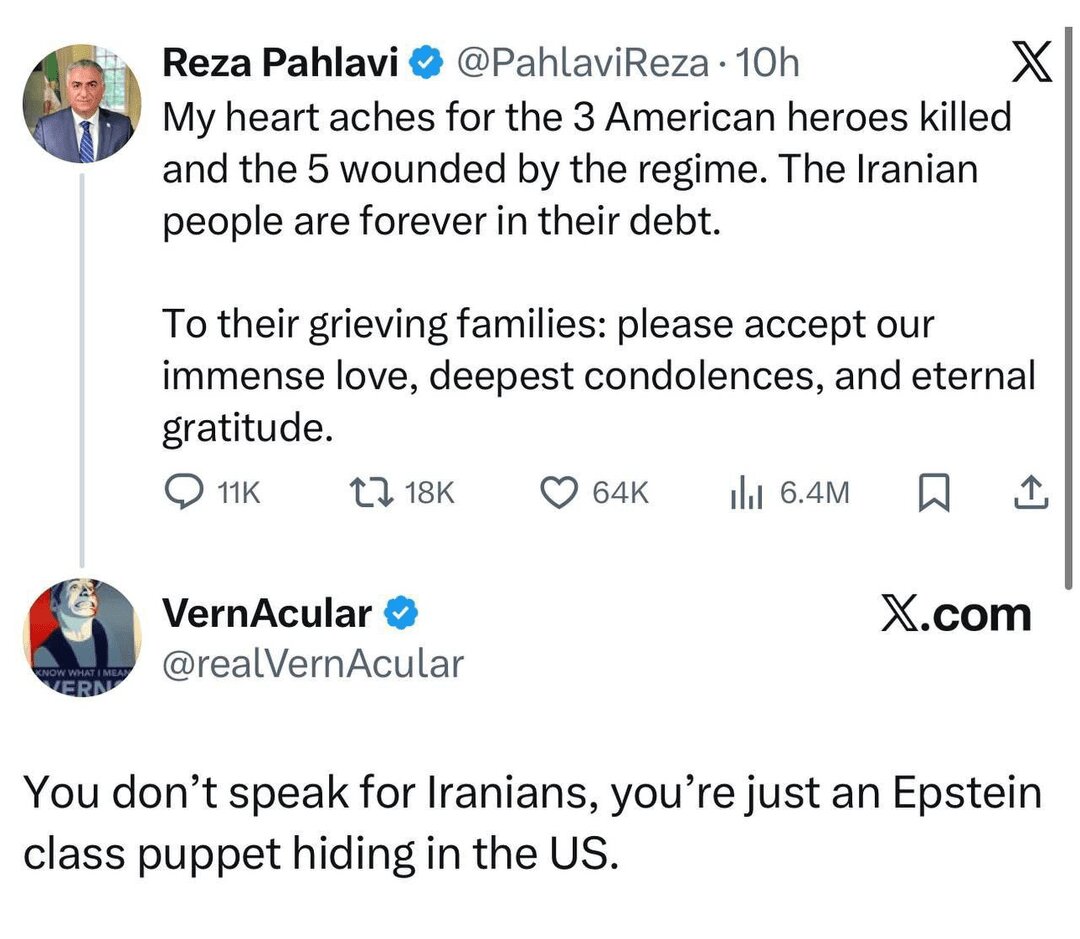
Task: Click the @PahlaviReza handle
Action: [x=584, y=64]
